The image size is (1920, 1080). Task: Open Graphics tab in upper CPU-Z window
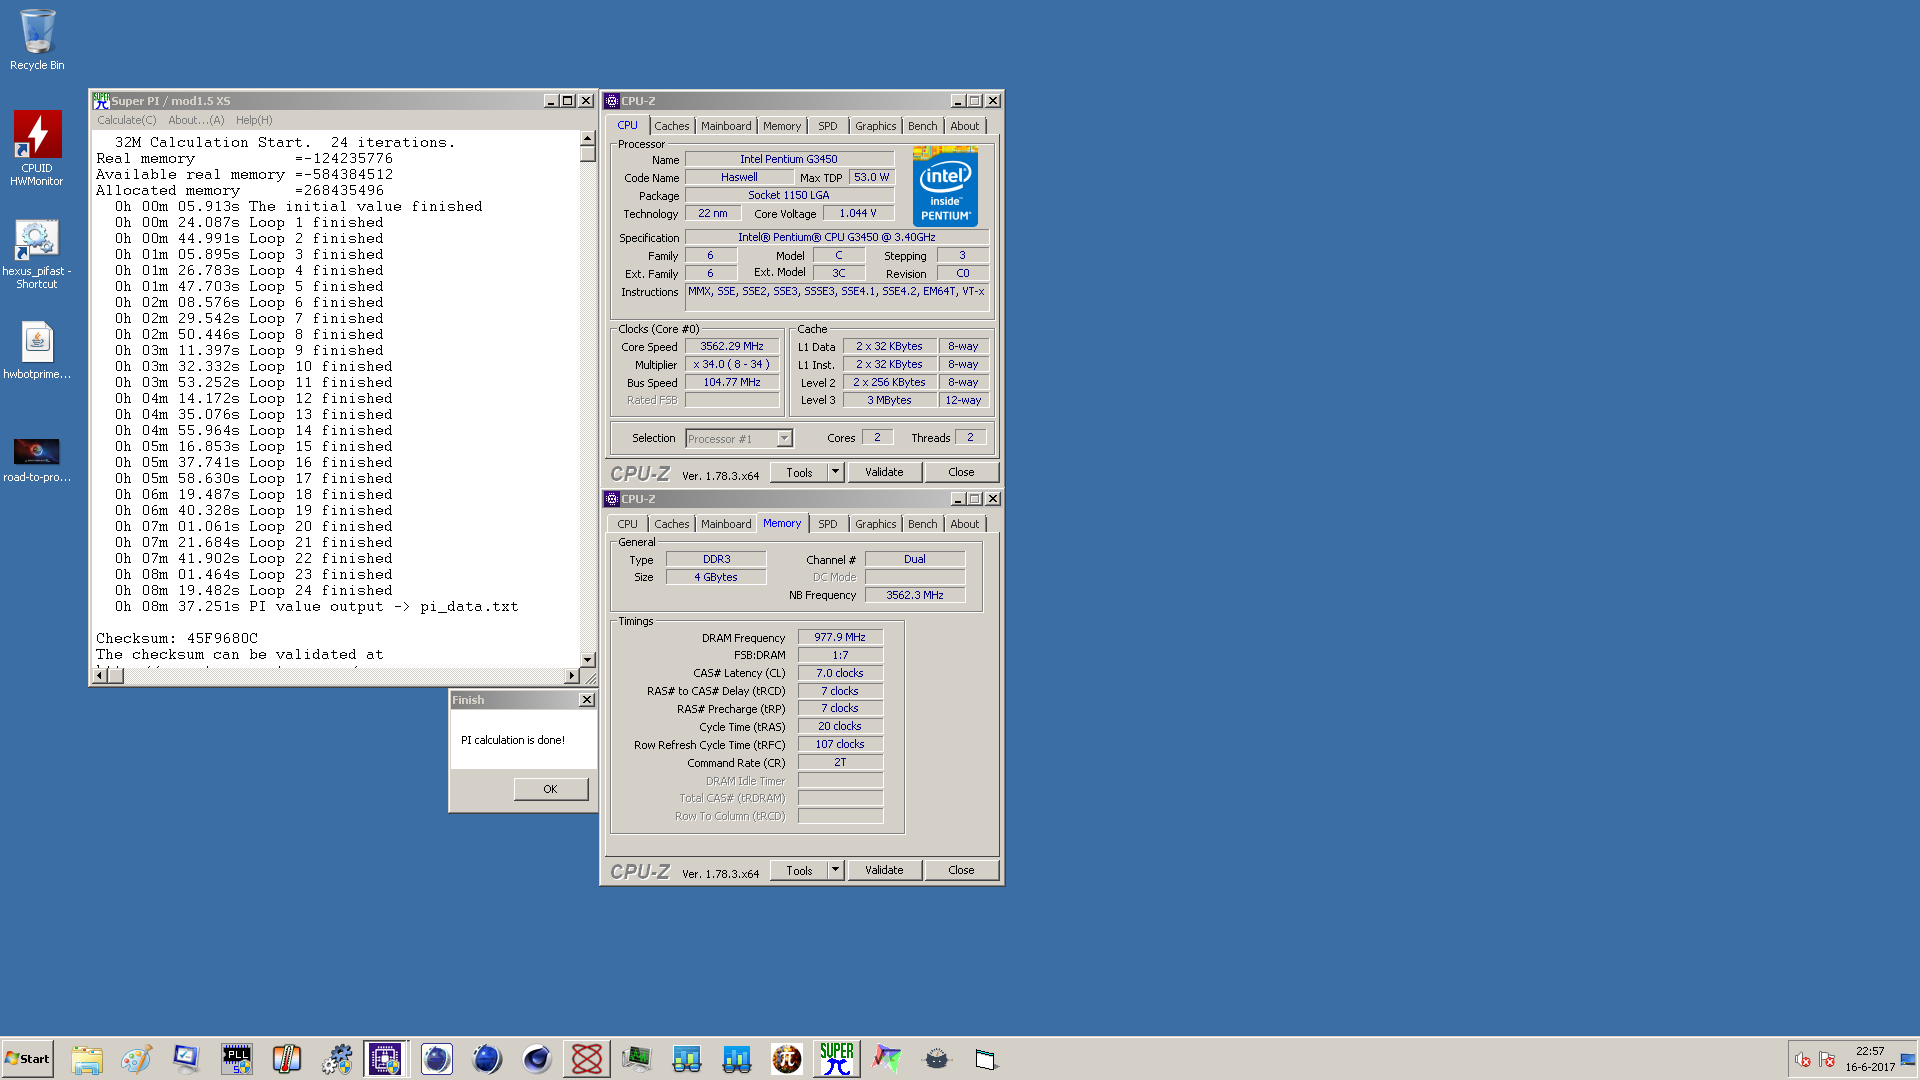click(876, 126)
